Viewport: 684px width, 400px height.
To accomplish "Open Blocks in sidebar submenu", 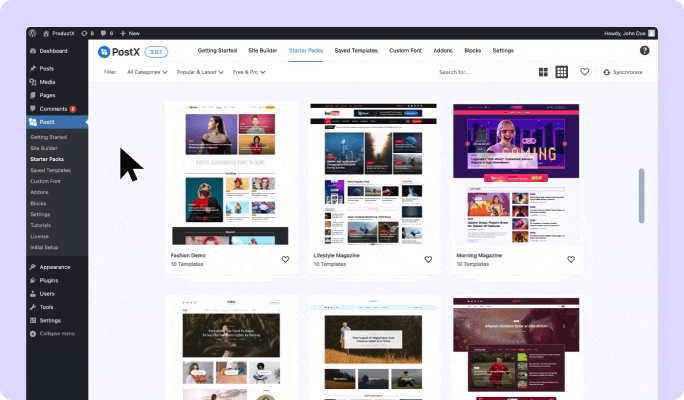I will 38,203.
